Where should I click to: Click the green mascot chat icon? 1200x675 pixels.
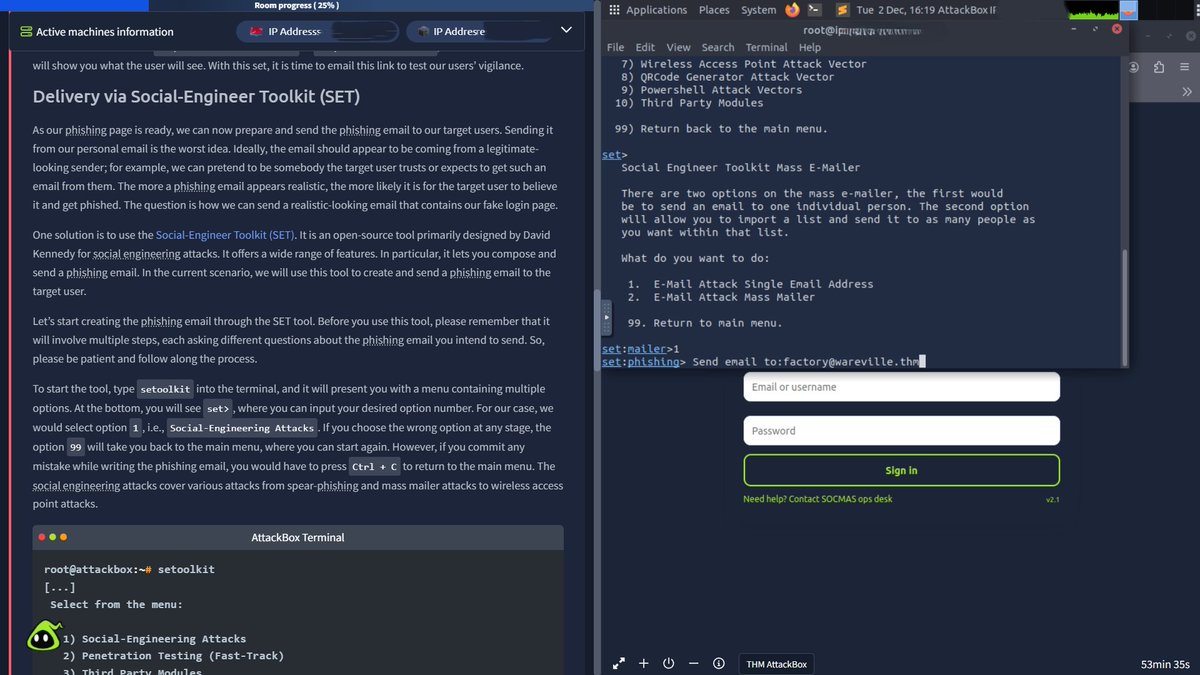pyautogui.click(x=42, y=636)
